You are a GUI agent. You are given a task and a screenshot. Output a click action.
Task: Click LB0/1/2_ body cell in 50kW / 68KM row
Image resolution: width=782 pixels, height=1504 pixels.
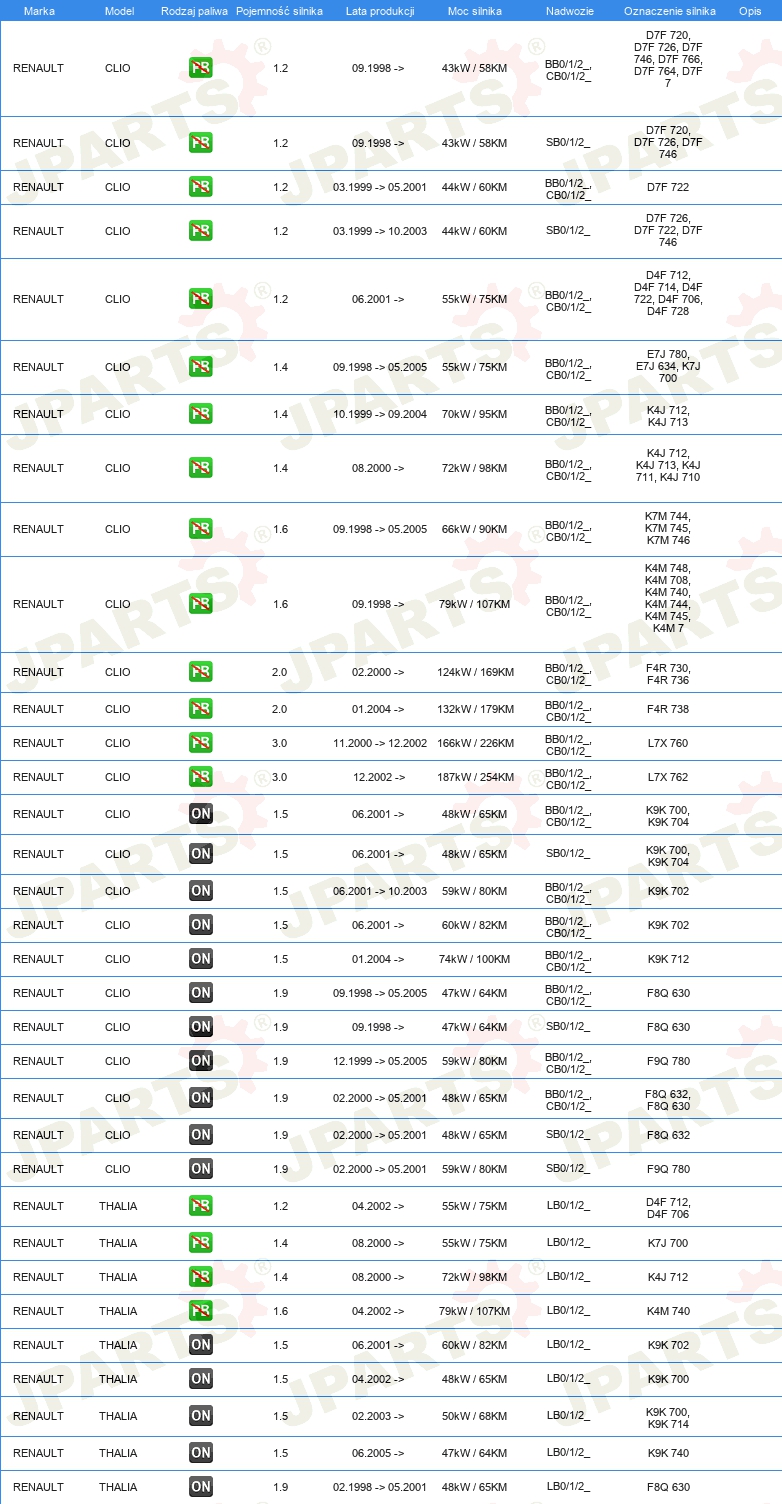568,1416
